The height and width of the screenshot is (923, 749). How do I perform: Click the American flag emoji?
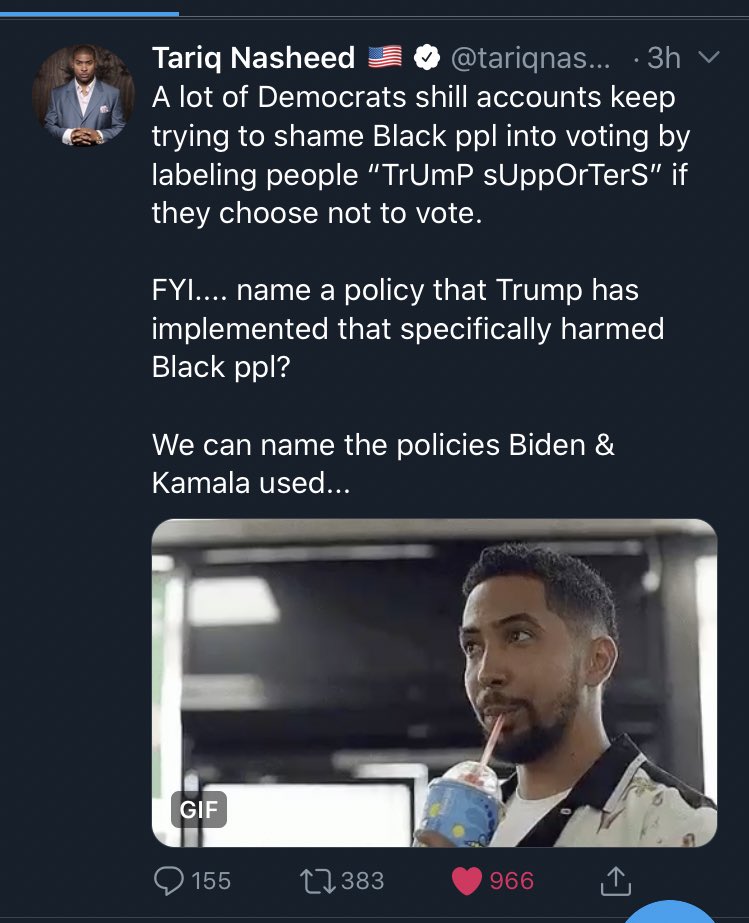point(385,57)
